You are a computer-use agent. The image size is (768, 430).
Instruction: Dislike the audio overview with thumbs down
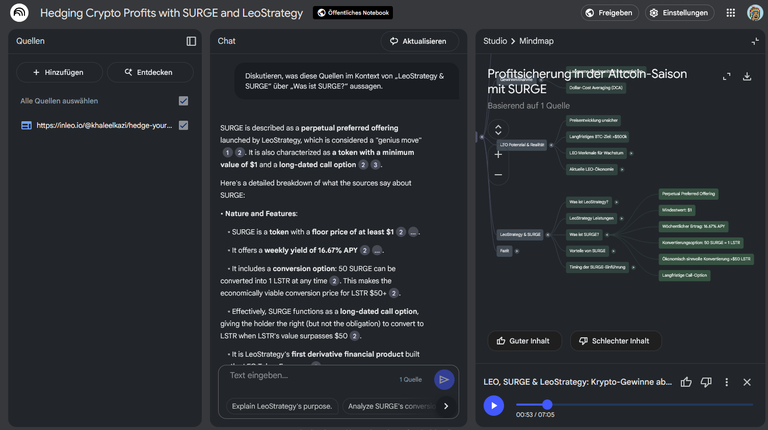click(x=706, y=382)
